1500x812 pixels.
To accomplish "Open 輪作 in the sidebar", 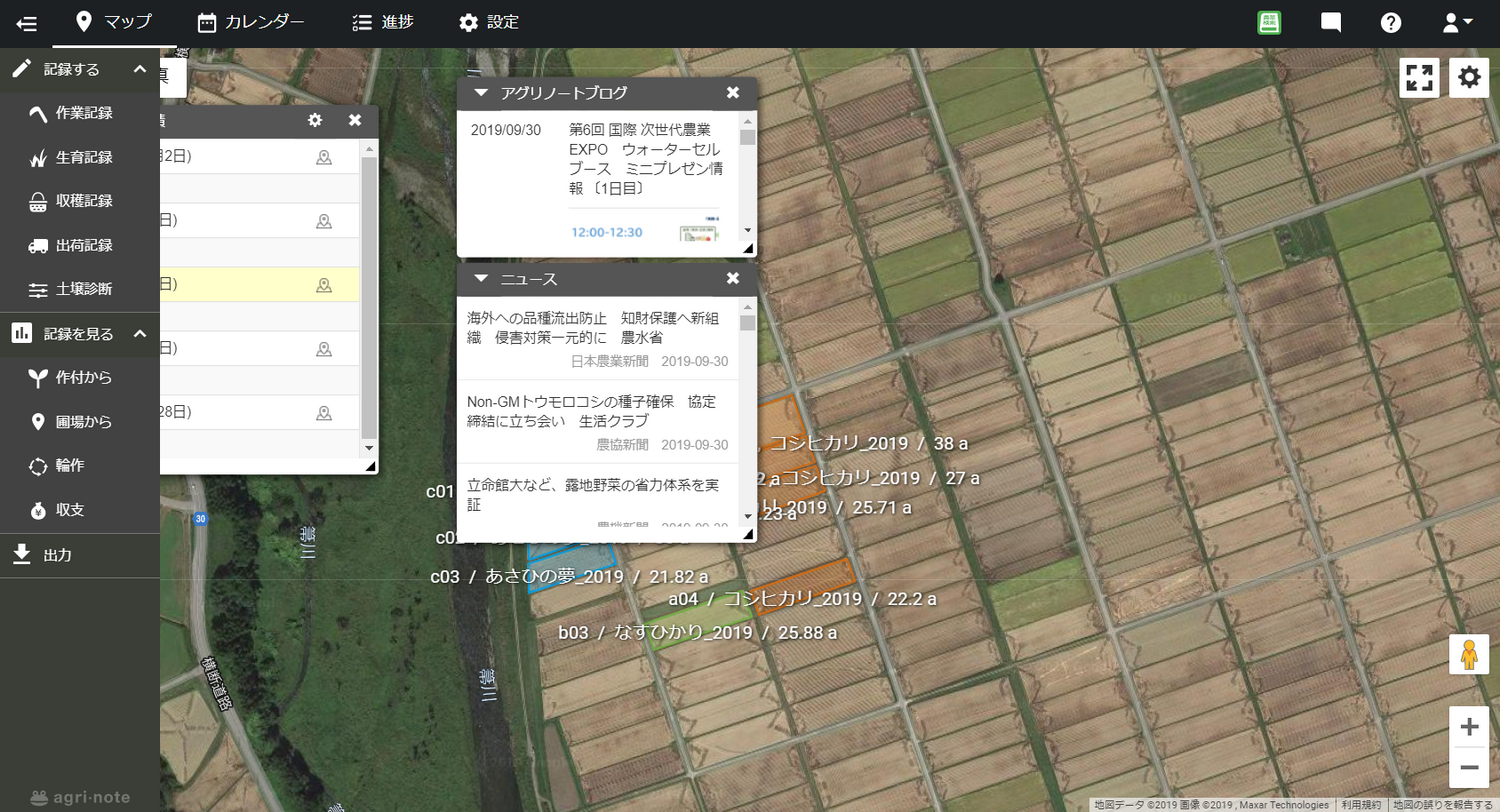I will 80,466.
